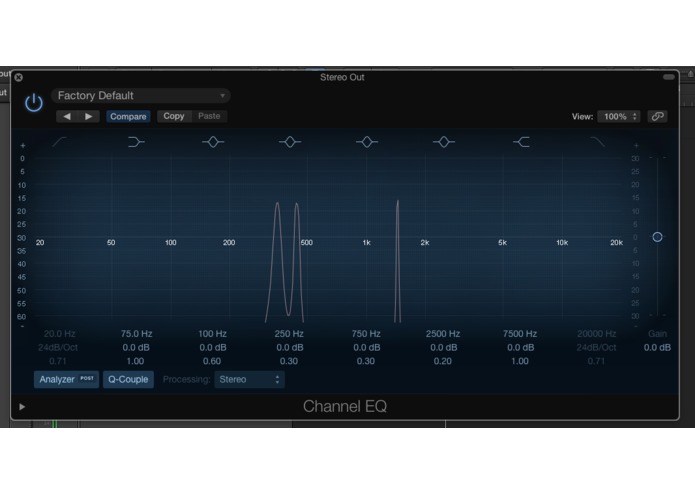Toggle the 2500 Hz parametric band icon
This screenshot has width=695, height=494.
click(444, 142)
